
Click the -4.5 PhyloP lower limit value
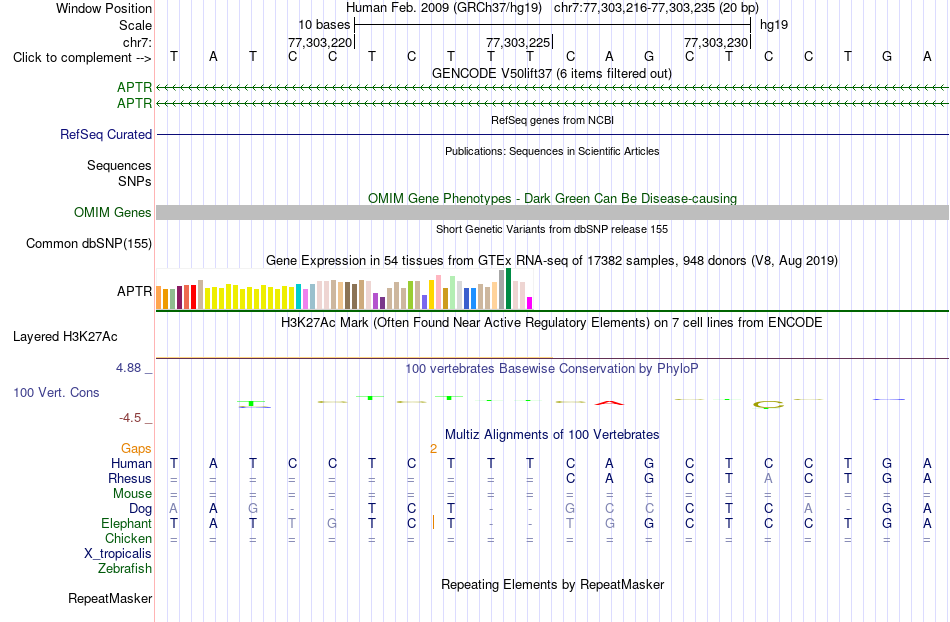[130, 418]
